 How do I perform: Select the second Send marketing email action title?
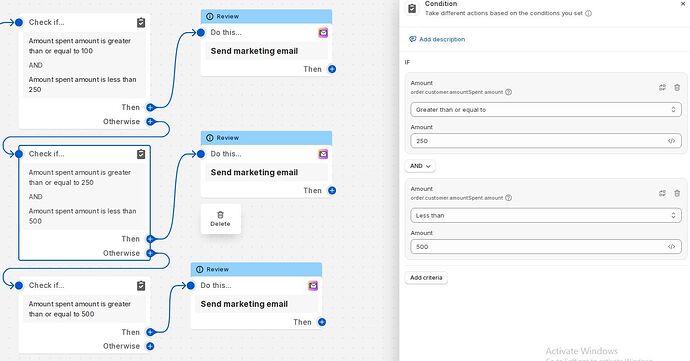click(x=254, y=173)
